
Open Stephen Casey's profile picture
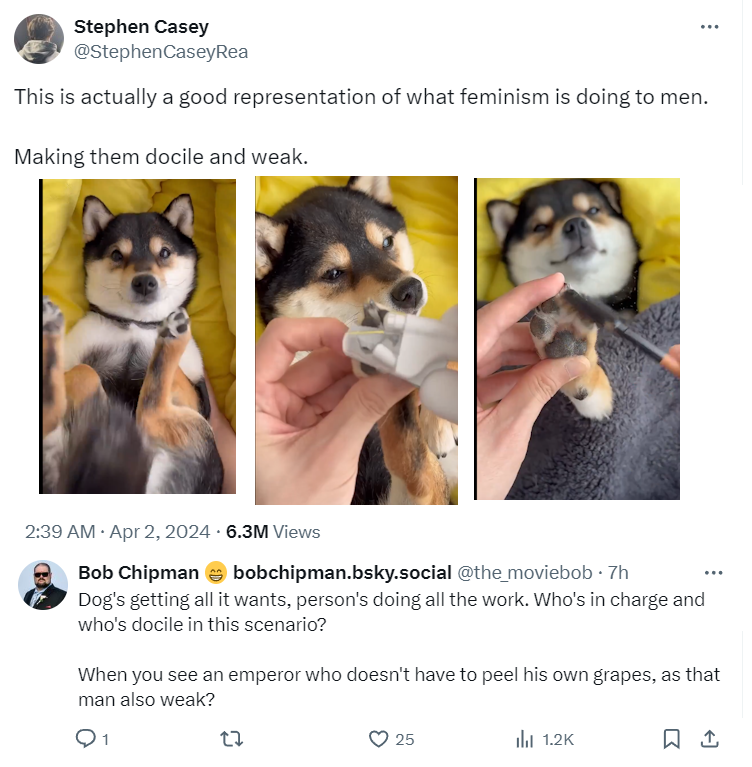(39, 39)
